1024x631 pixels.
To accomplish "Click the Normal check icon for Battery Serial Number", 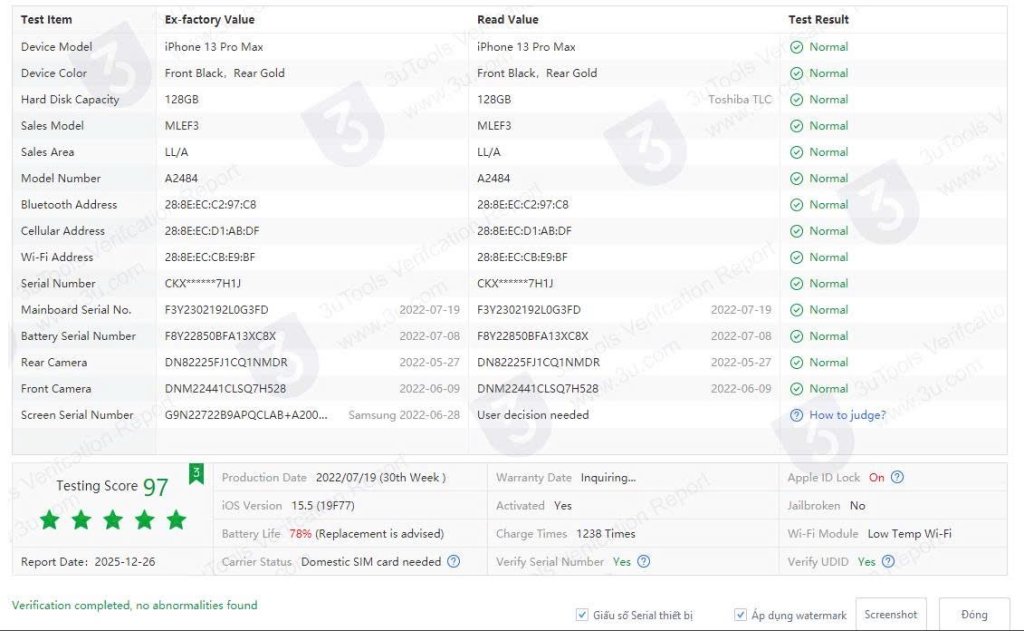I will (796, 336).
